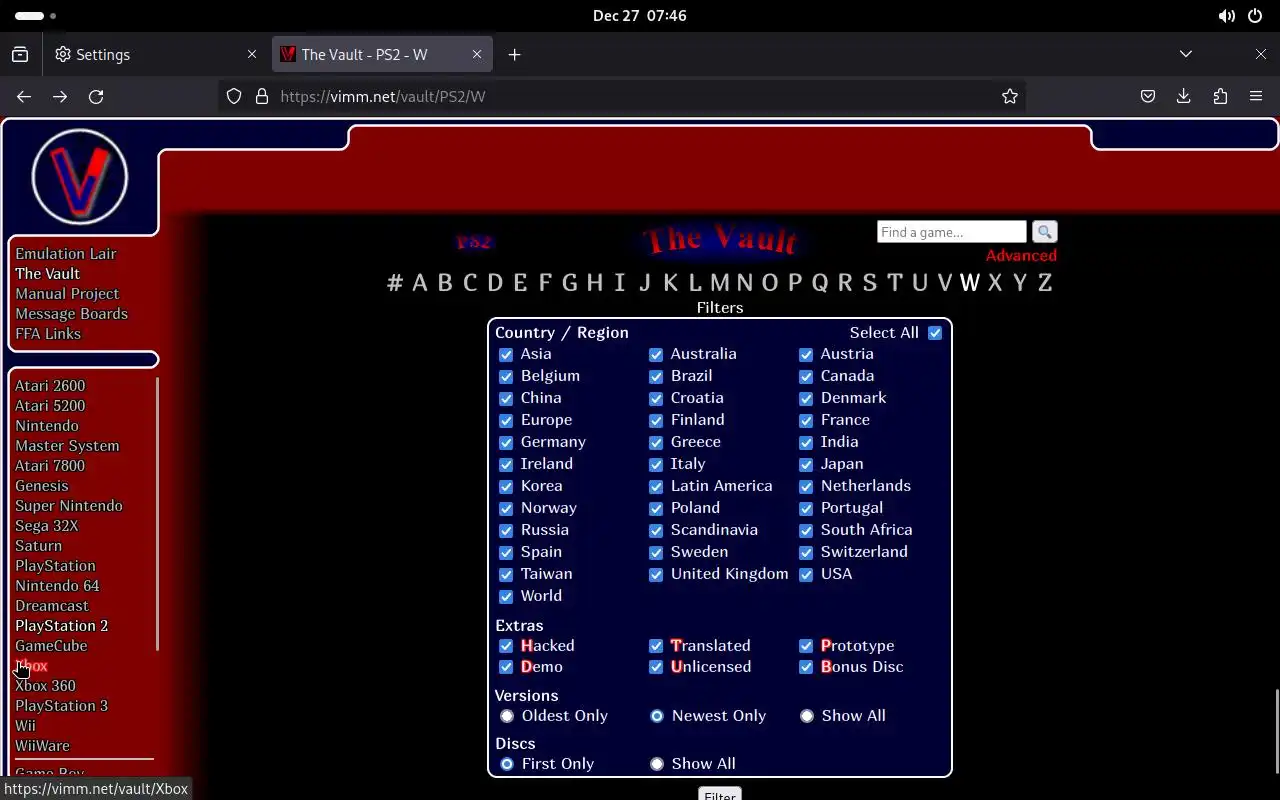Screen dimensions: 1280x800
Task: Open the Advanced search link
Action: pos(1021,256)
